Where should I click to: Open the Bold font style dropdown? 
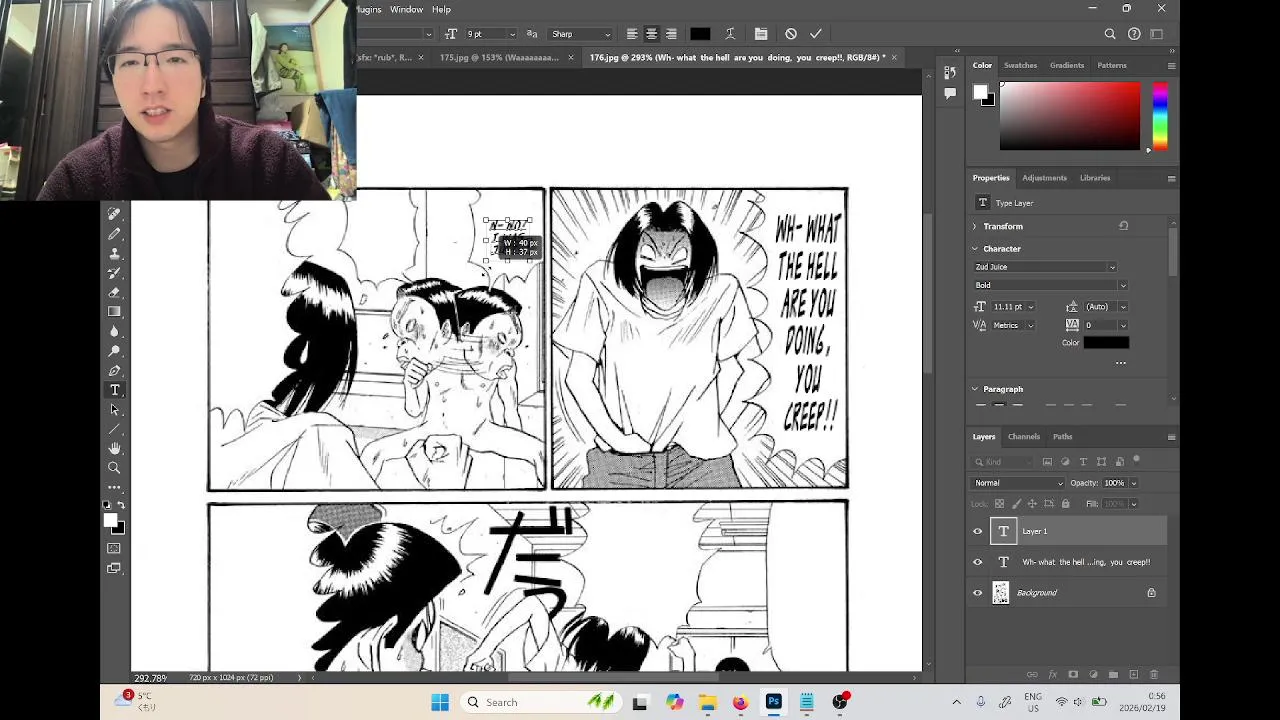point(1050,285)
